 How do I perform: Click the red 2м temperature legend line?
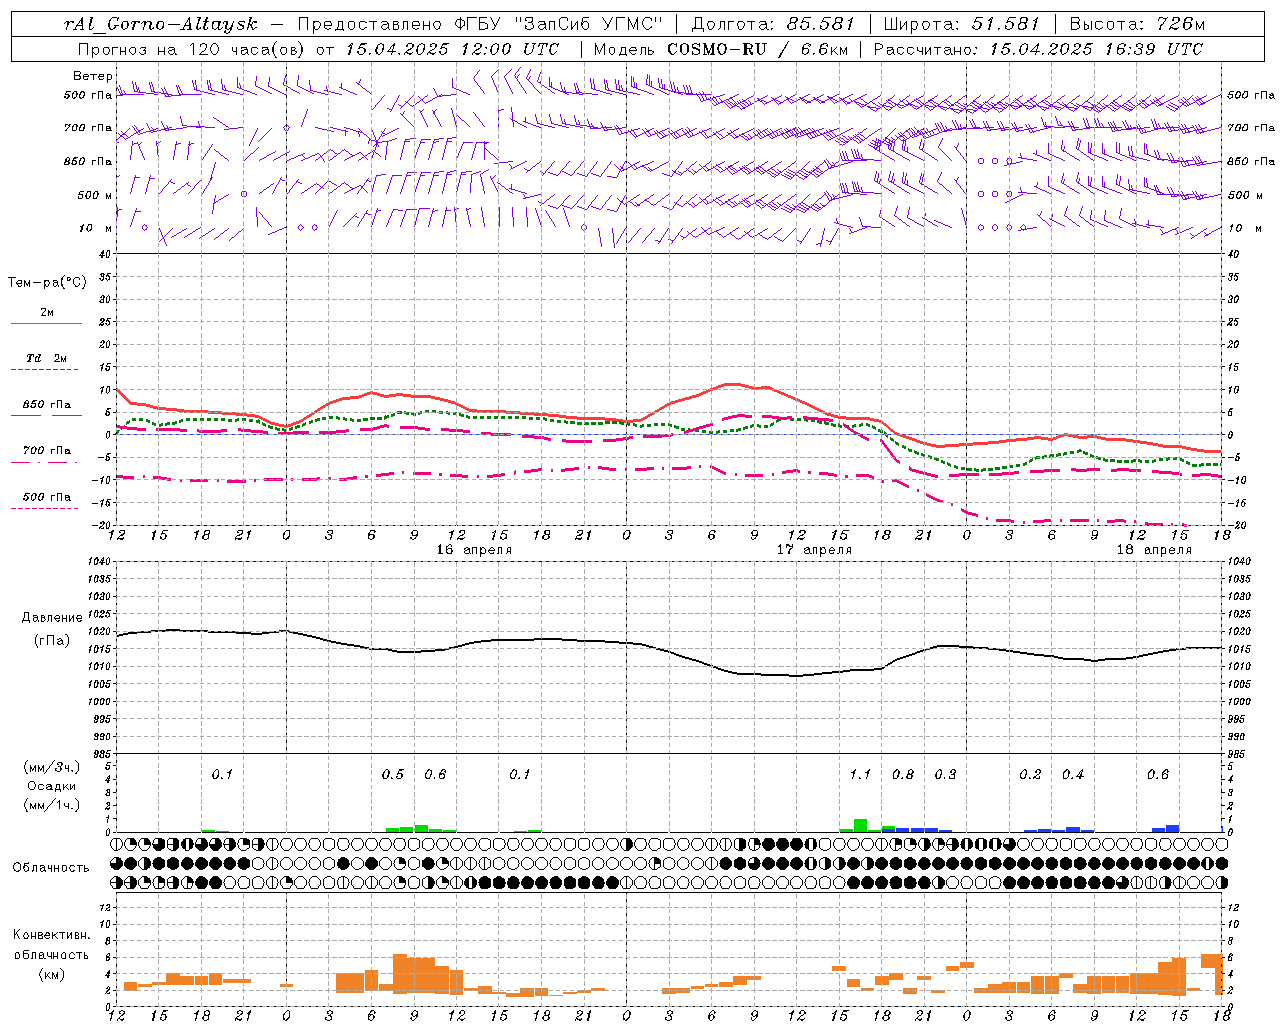pos(46,323)
